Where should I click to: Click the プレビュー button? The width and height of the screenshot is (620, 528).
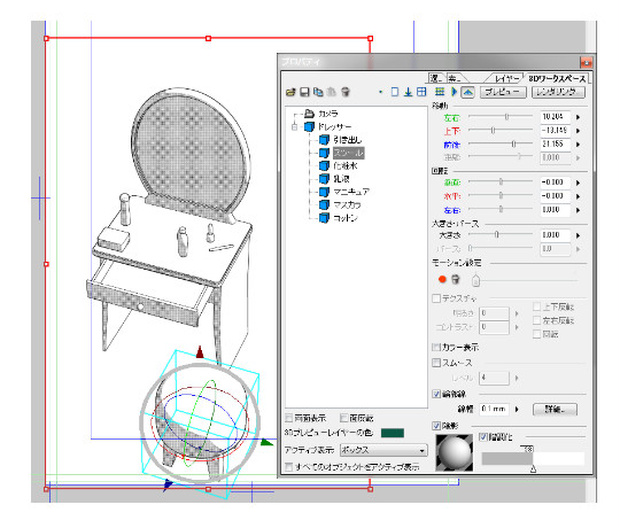point(503,92)
